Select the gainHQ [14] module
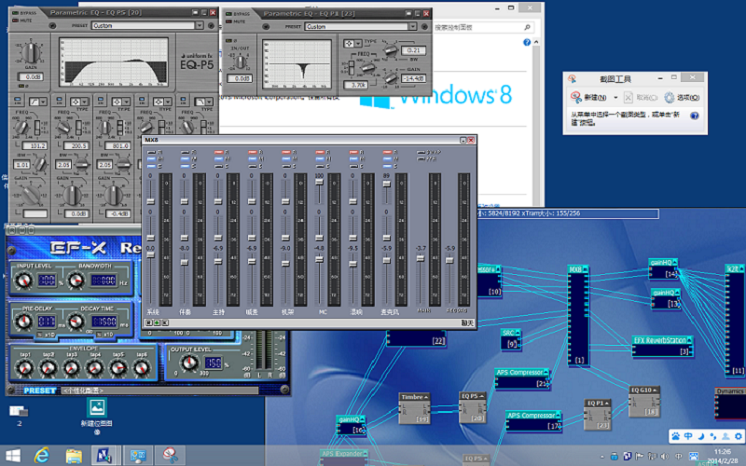This screenshot has width=746, height=466. (x=663, y=269)
